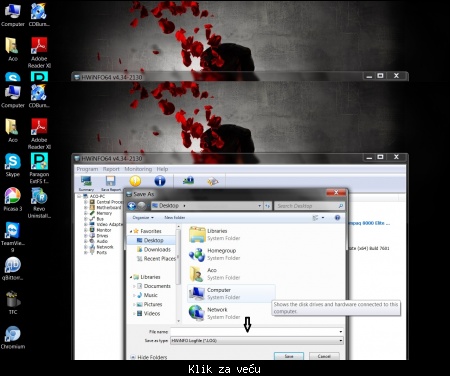The width and height of the screenshot is (450, 376).
Task: Click Hide Folders in Save As
Action: (x=152, y=357)
